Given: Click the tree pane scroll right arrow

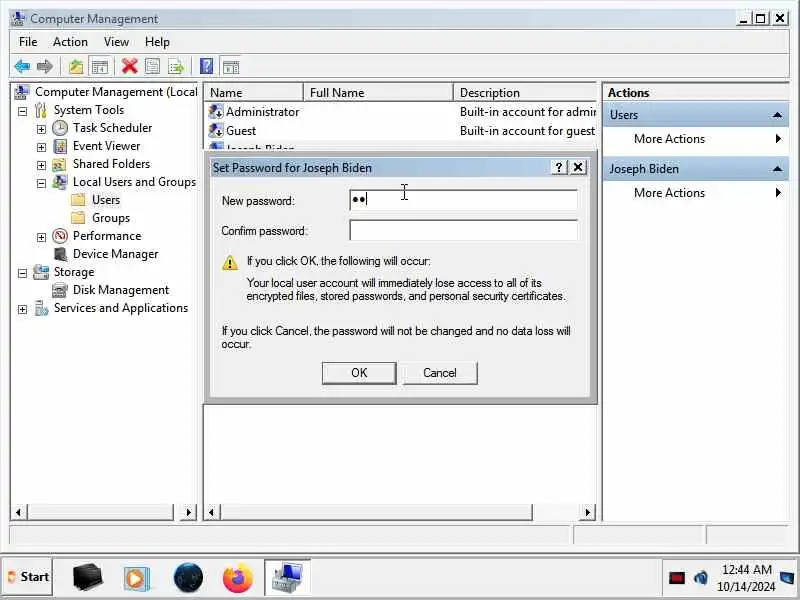Looking at the screenshot, I should [188, 512].
